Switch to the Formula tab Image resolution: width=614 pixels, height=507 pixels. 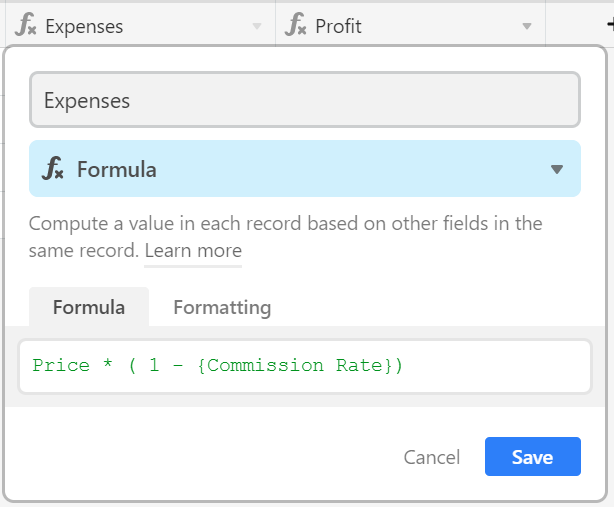(x=89, y=307)
